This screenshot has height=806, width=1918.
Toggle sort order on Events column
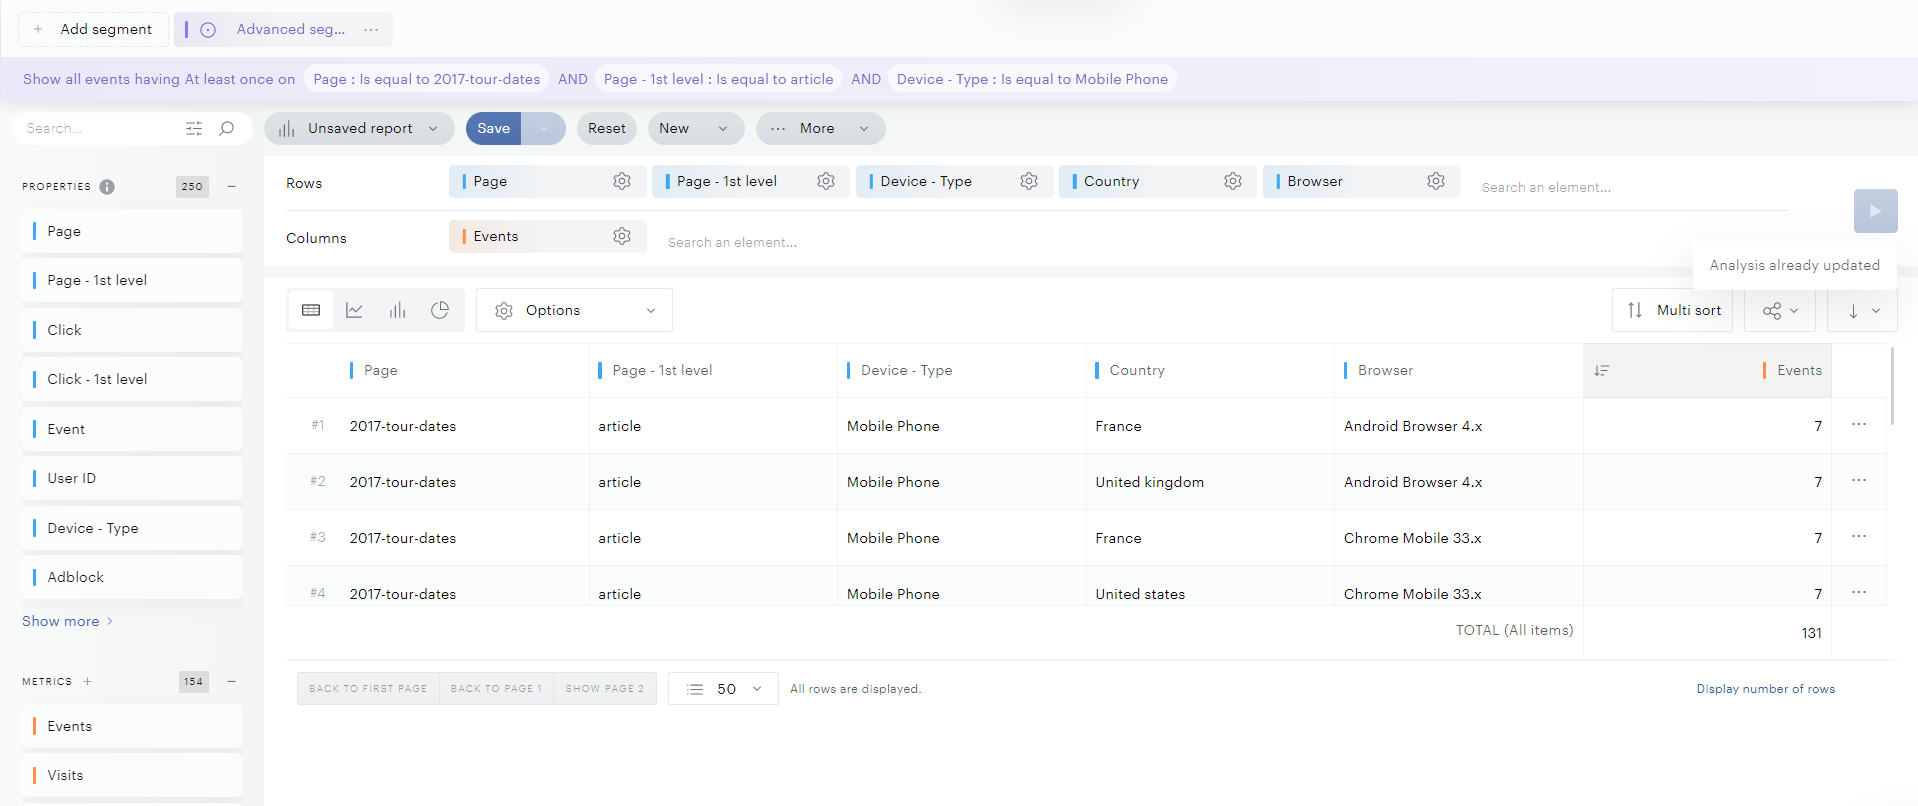pyautogui.click(x=1602, y=371)
